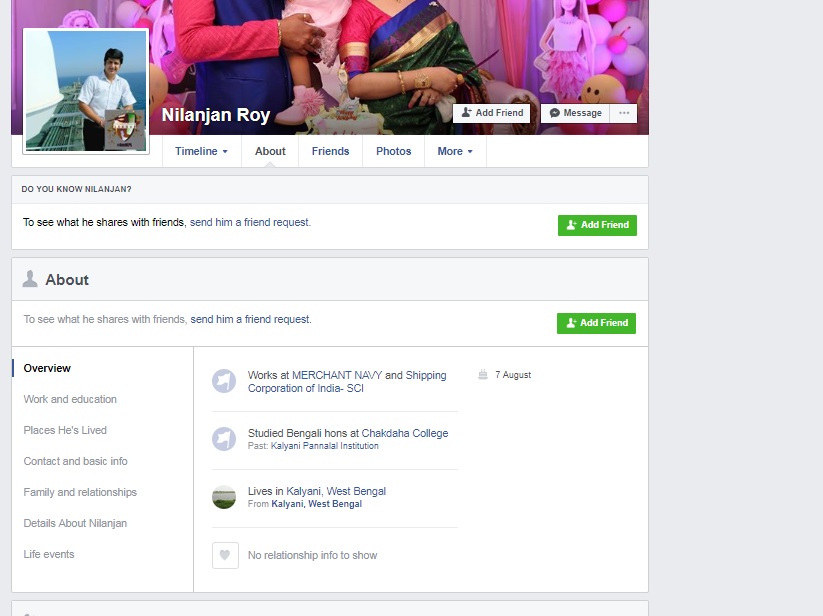Image resolution: width=823 pixels, height=616 pixels.
Task: Go to the Photos tab
Action: click(393, 151)
